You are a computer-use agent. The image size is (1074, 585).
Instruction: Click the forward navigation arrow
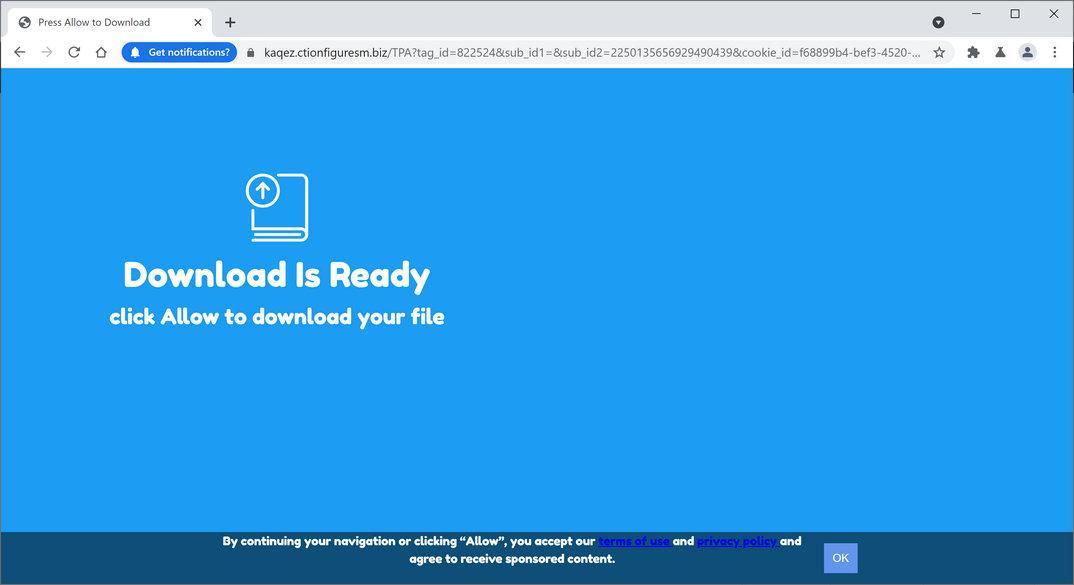[x=46, y=52]
